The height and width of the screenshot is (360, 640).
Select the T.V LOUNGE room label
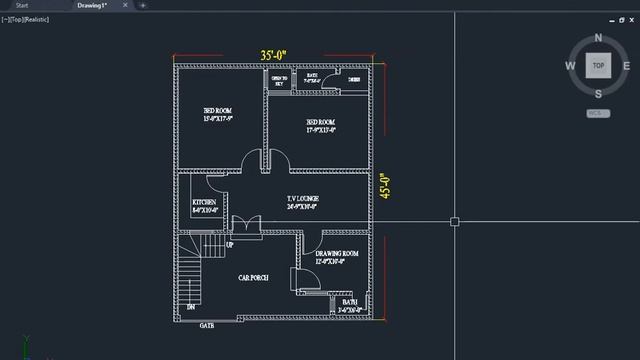tap(302, 198)
